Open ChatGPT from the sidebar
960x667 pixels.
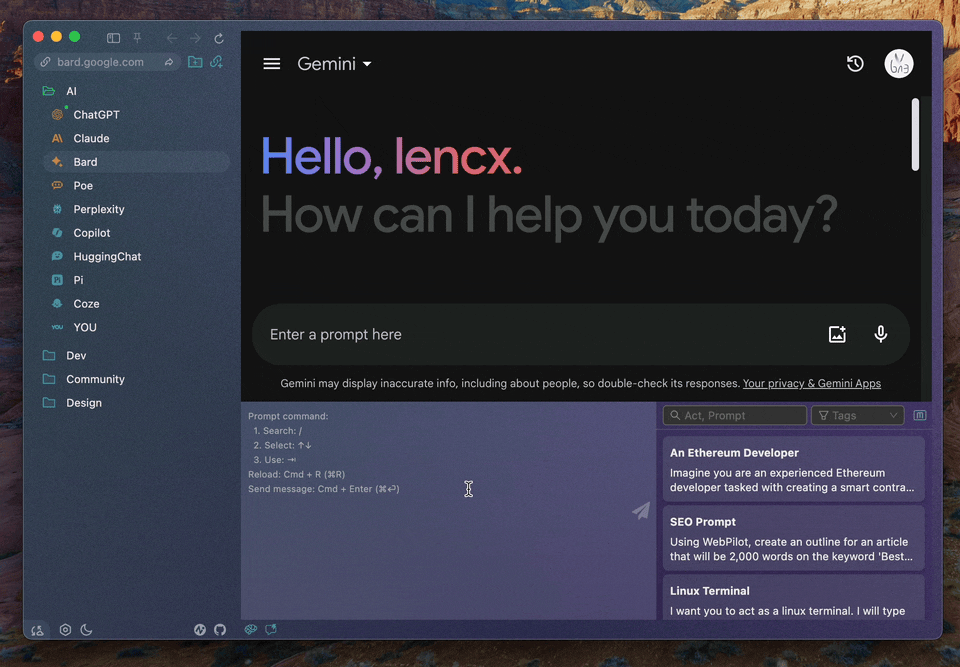pos(137,115)
